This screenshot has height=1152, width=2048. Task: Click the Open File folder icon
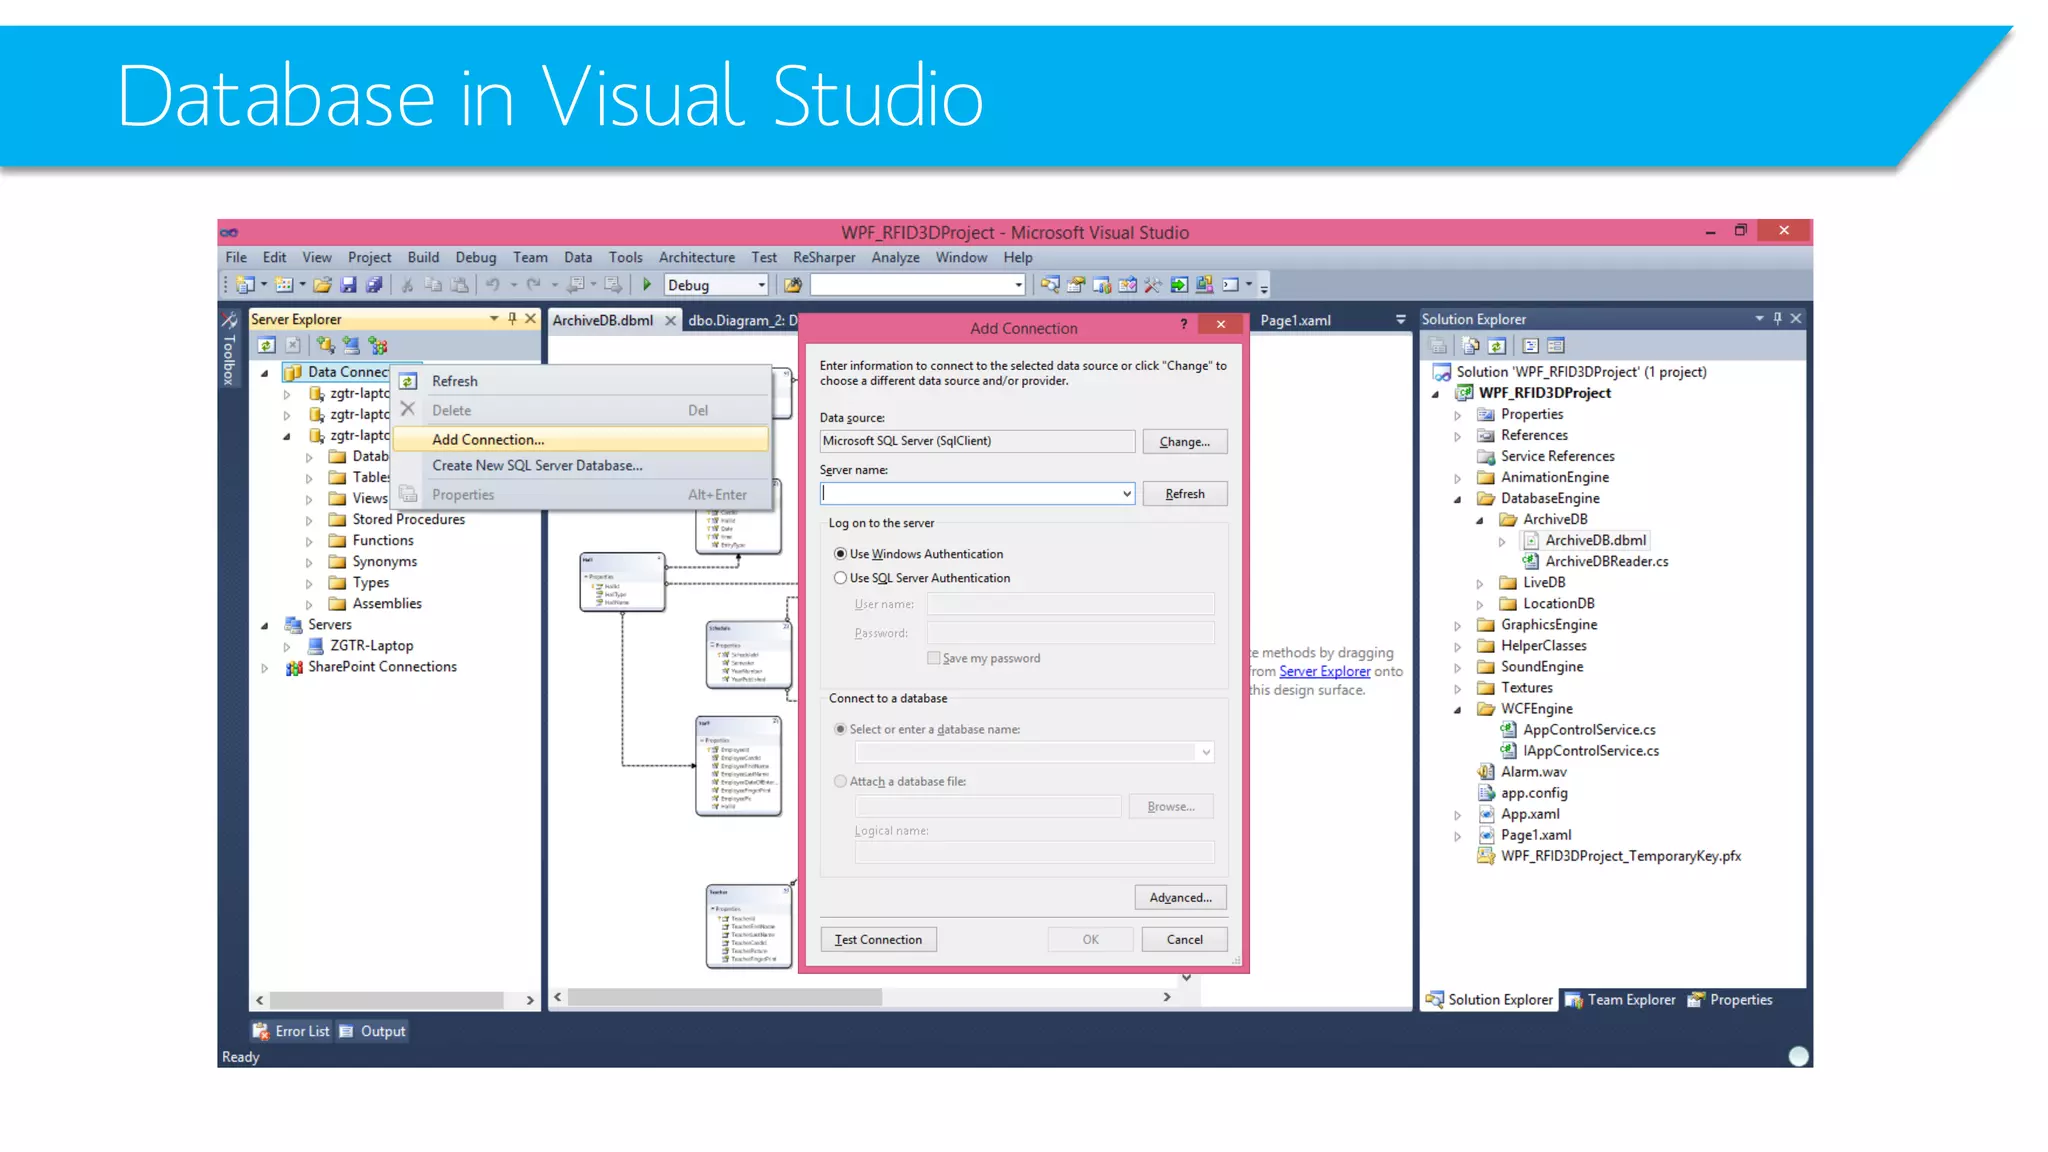pos(322,285)
